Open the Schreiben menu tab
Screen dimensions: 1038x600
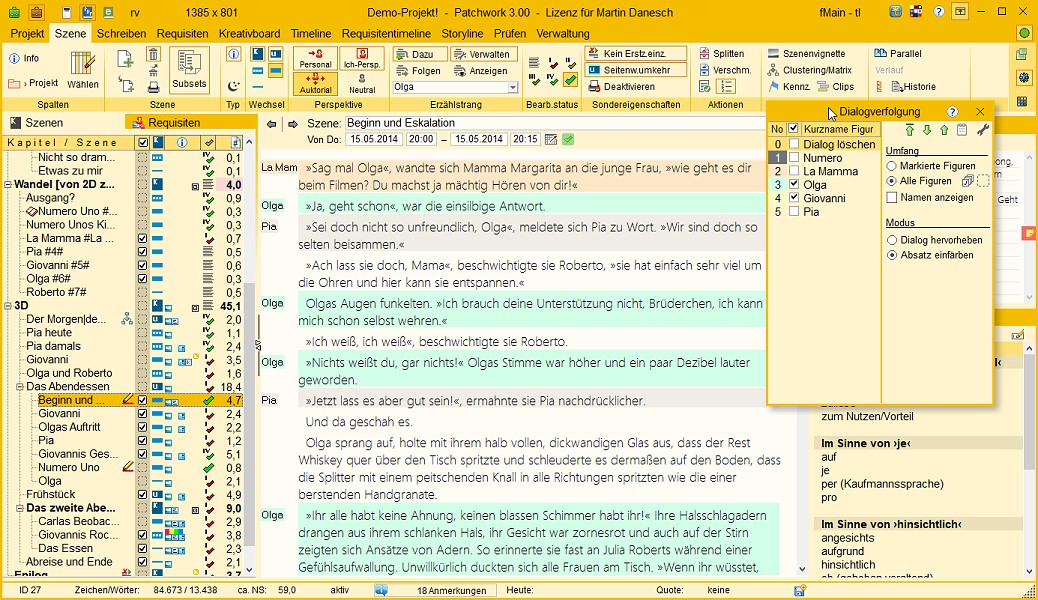click(x=121, y=34)
